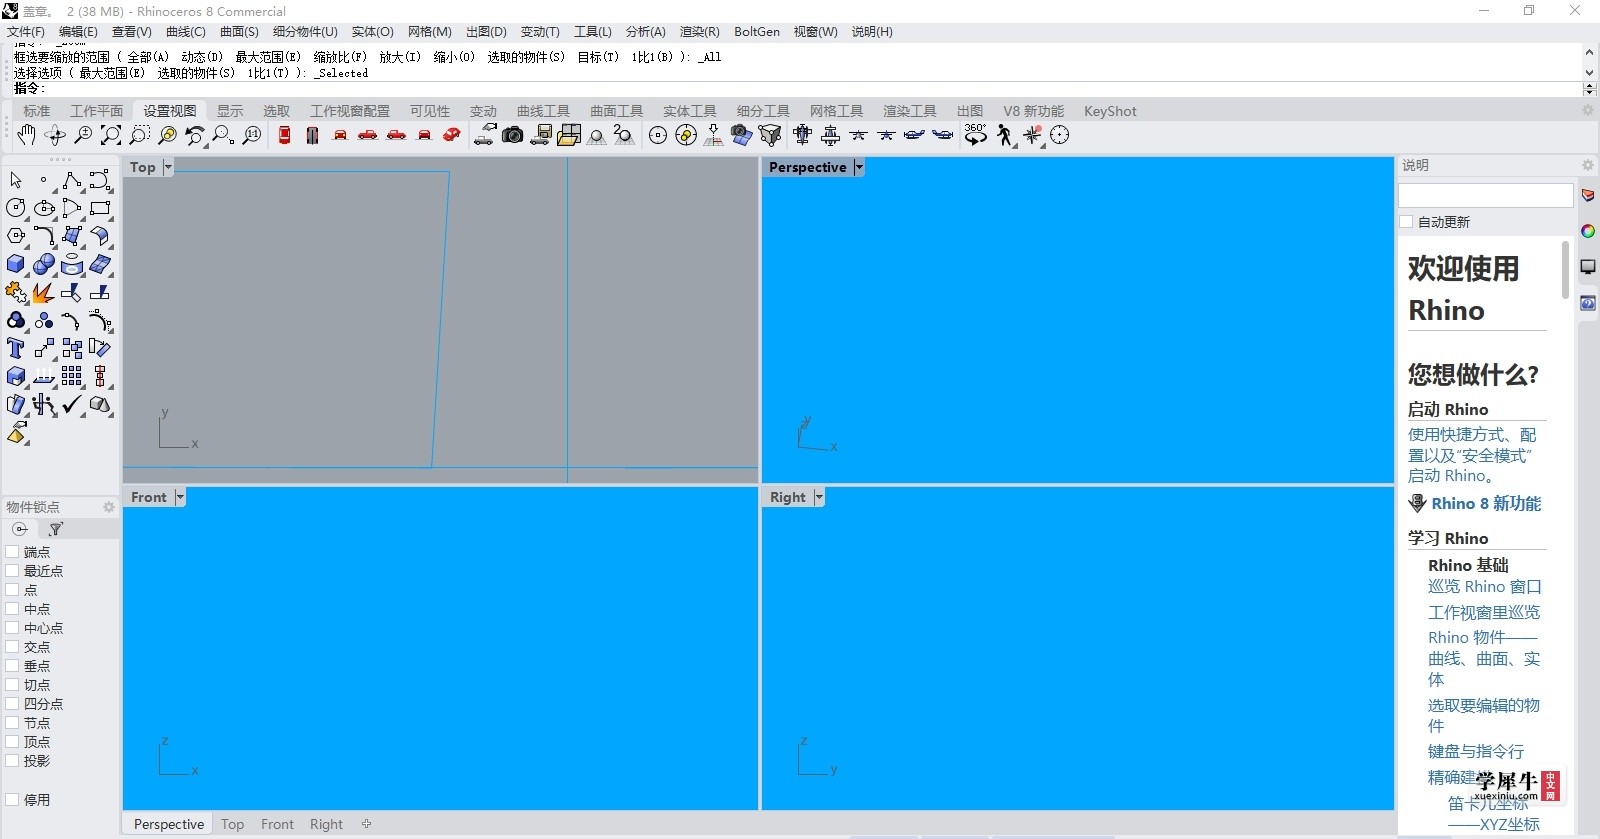The image size is (1600, 839).
Task: Select the Polygon tool
Action: [x=16, y=236]
